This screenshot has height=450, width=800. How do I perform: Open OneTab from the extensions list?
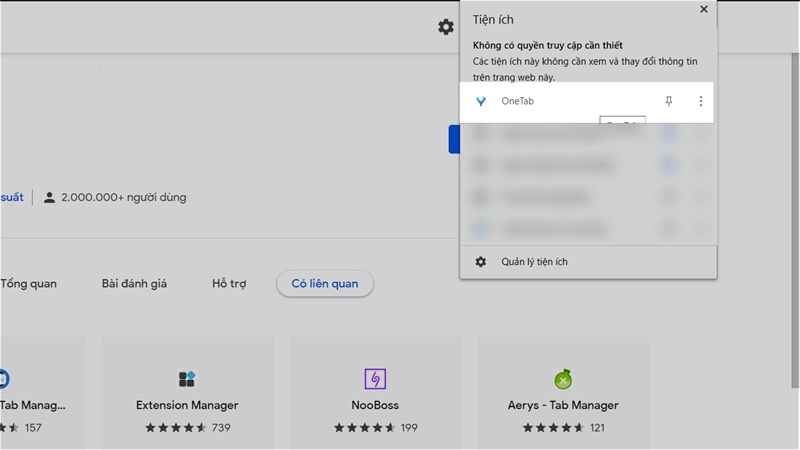(x=587, y=102)
